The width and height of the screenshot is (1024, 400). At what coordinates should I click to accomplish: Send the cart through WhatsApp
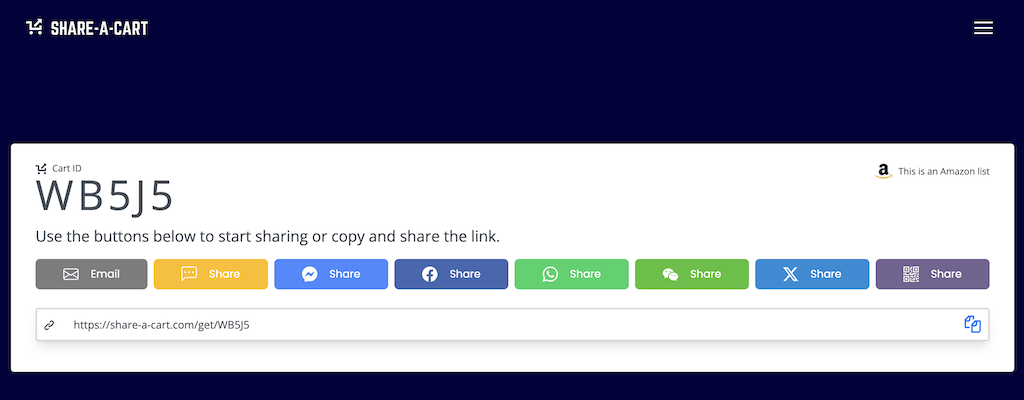coord(571,274)
